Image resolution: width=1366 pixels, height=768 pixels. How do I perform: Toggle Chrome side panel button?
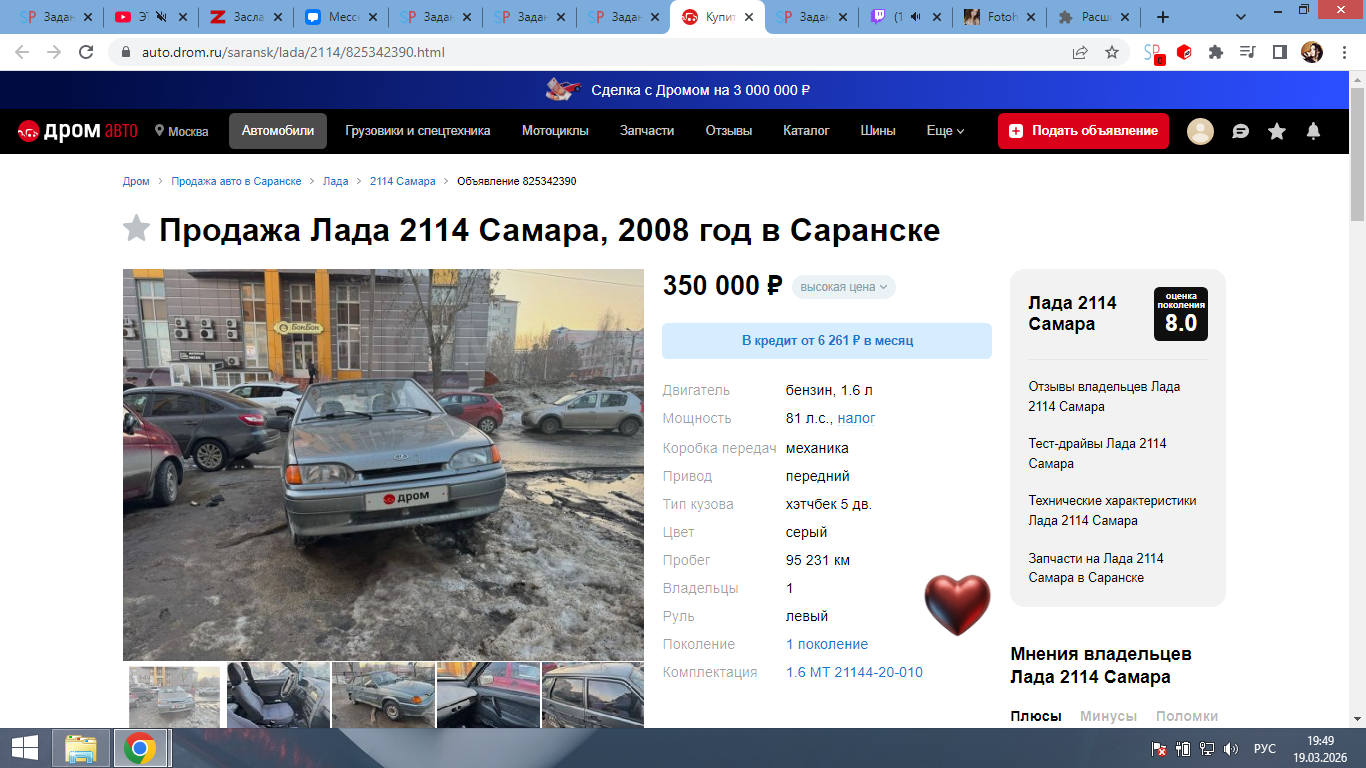point(1279,52)
